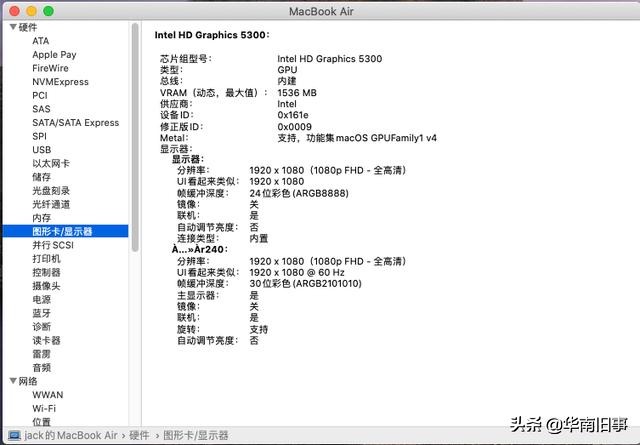Click 30位彩色 (ARGB2101010) value
The image size is (640, 445).
point(306,284)
